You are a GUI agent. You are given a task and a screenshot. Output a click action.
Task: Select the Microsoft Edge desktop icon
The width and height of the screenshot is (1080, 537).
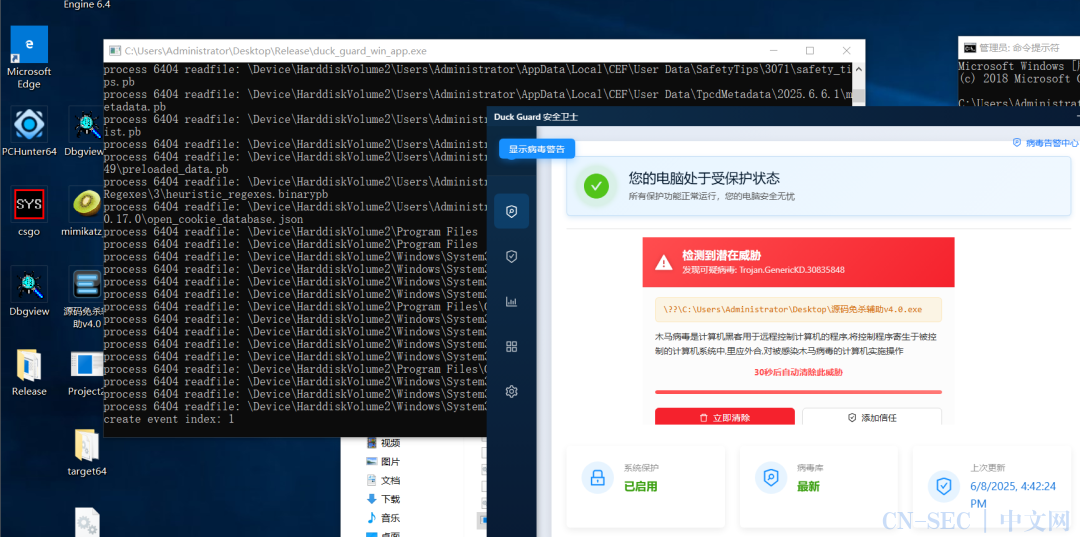(29, 58)
